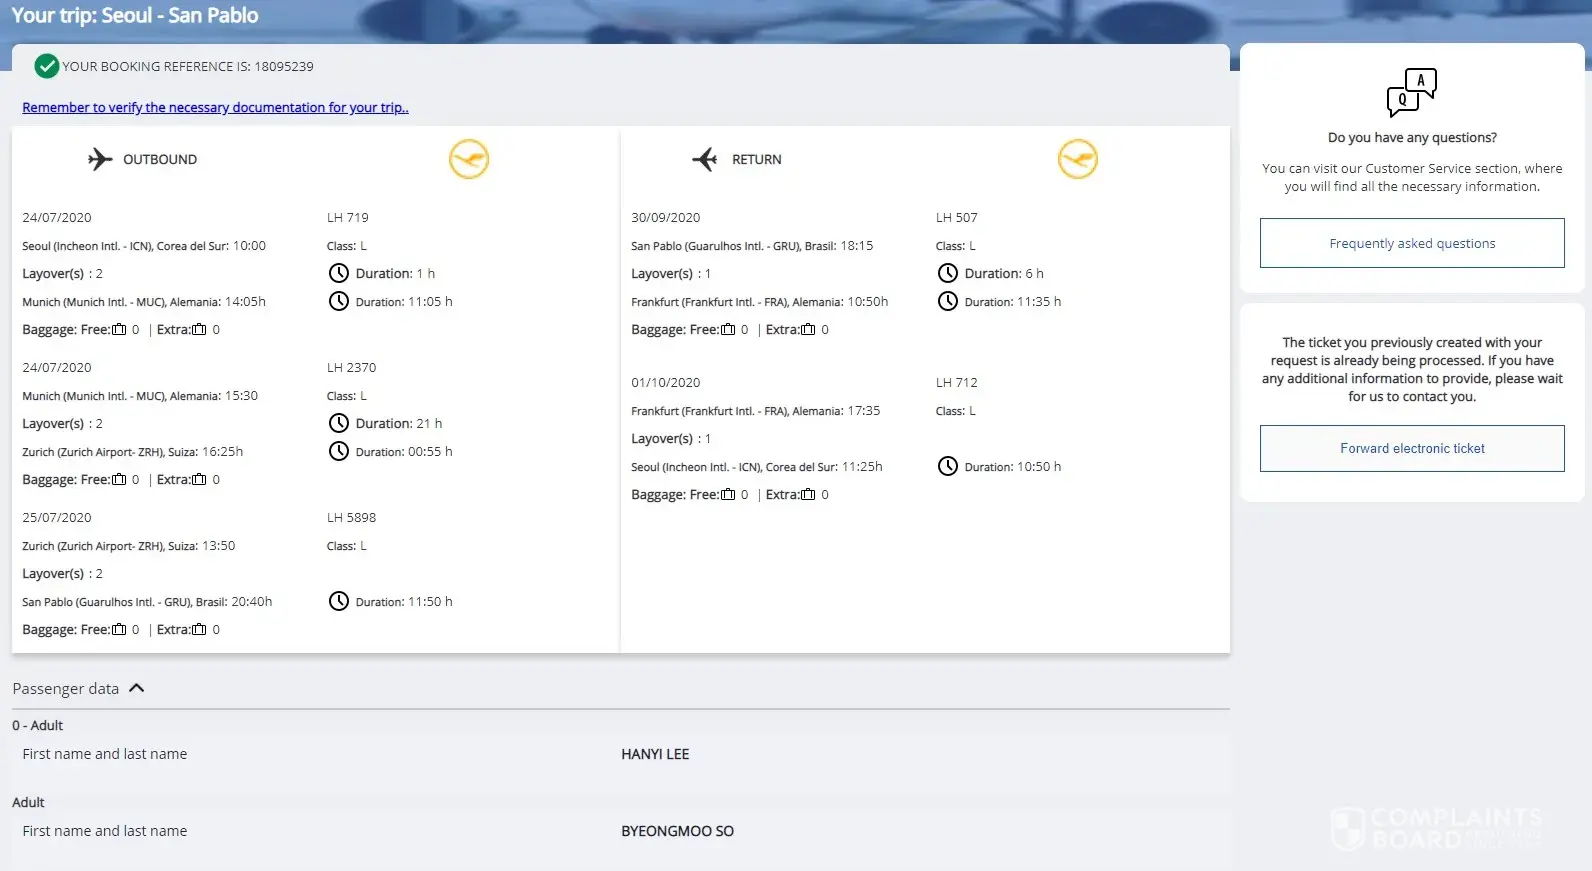The width and height of the screenshot is (1592, 871).
Task: Click flight number LH 2370
Action: 351,368
